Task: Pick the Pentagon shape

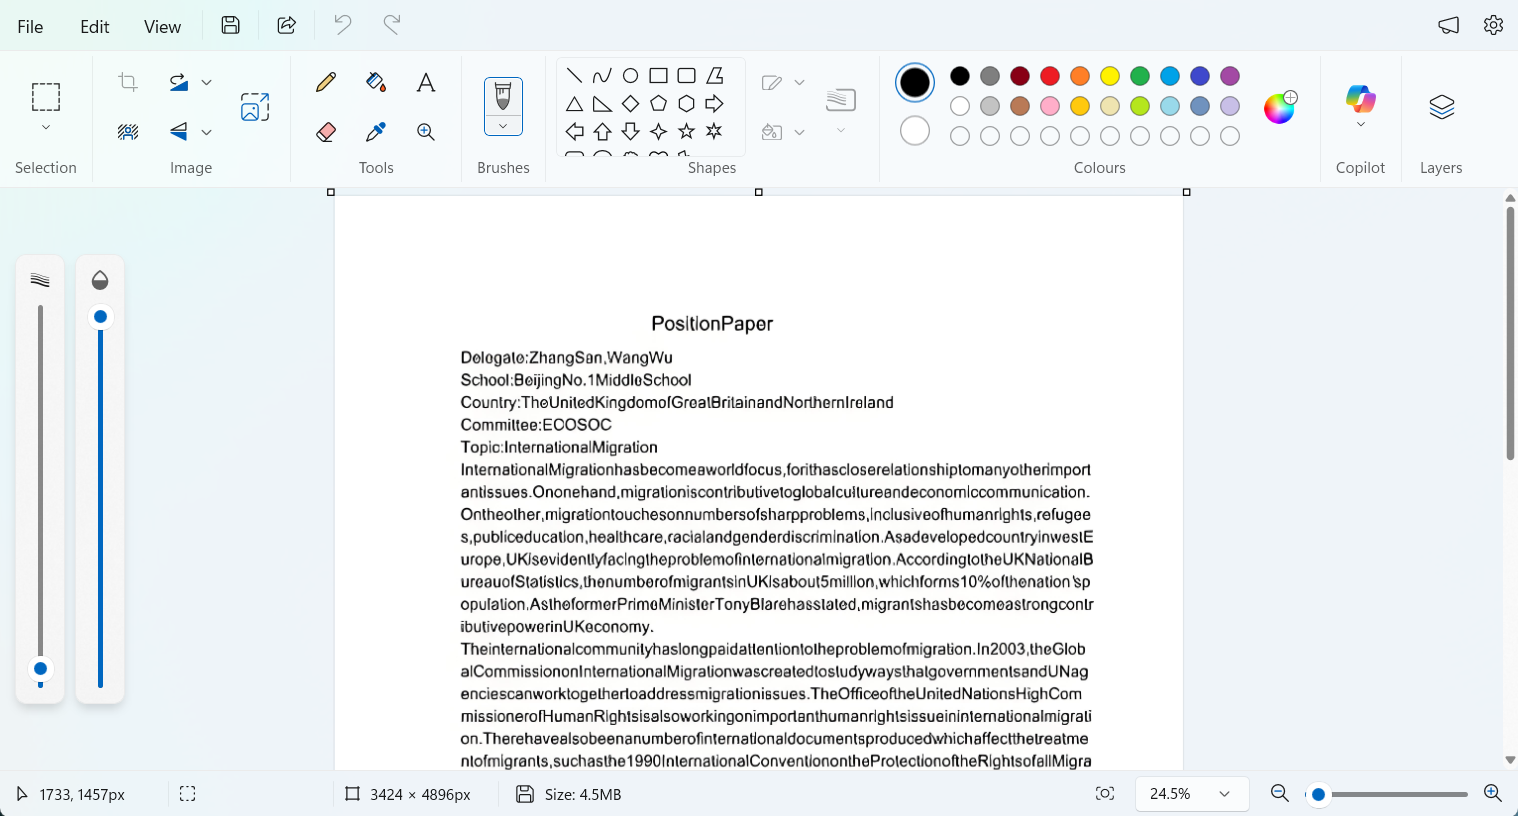Action: (658, 104)
